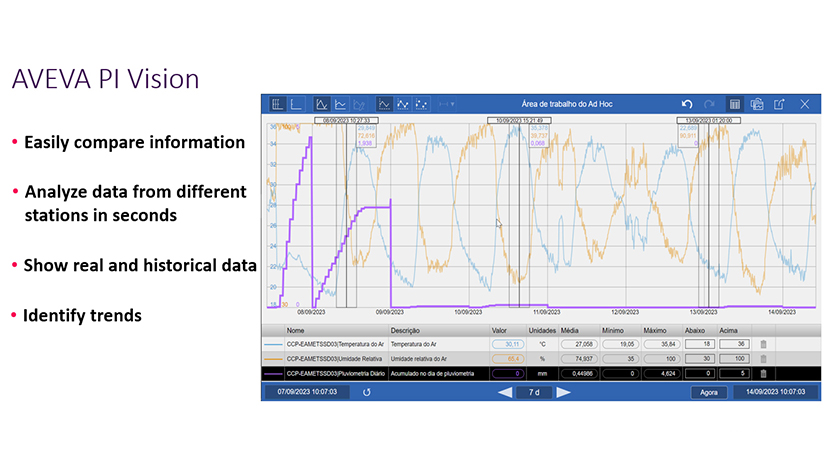The image size is (832, 450).
Task: Select the multiple value scales icon
Action: pyautogui.click(x=278, y=104)
